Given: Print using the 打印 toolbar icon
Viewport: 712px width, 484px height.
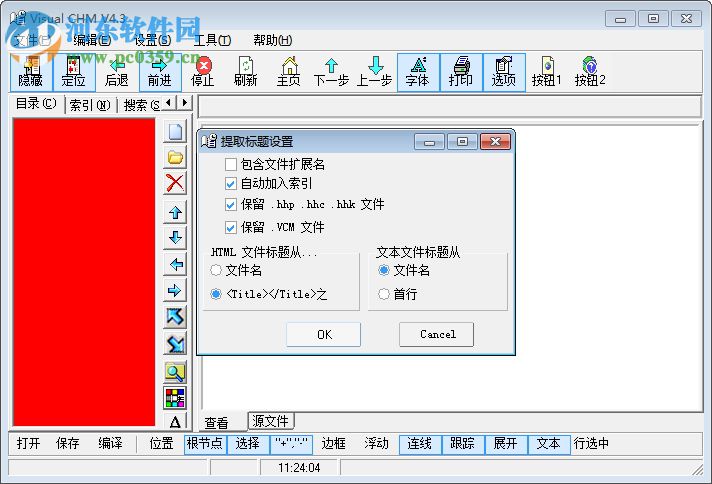Looking at the screenshot, I should [x=461, y=72].
